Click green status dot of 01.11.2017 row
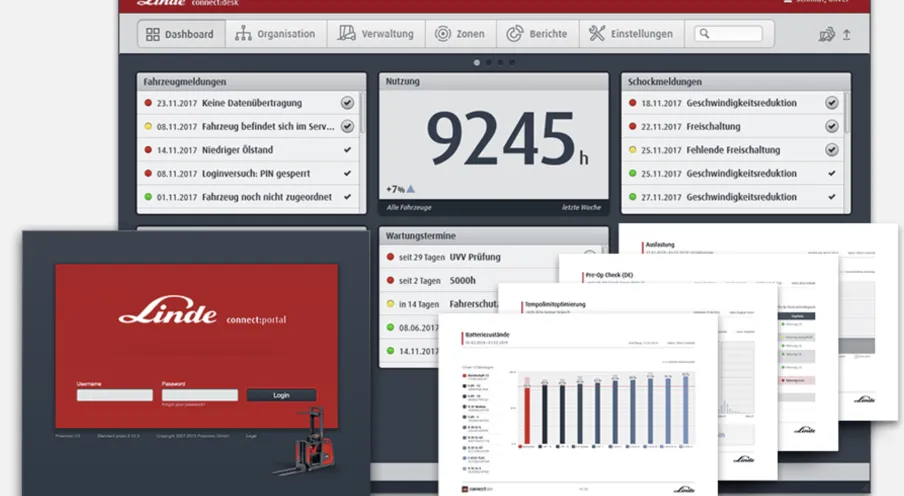 (x=148, y=197)
